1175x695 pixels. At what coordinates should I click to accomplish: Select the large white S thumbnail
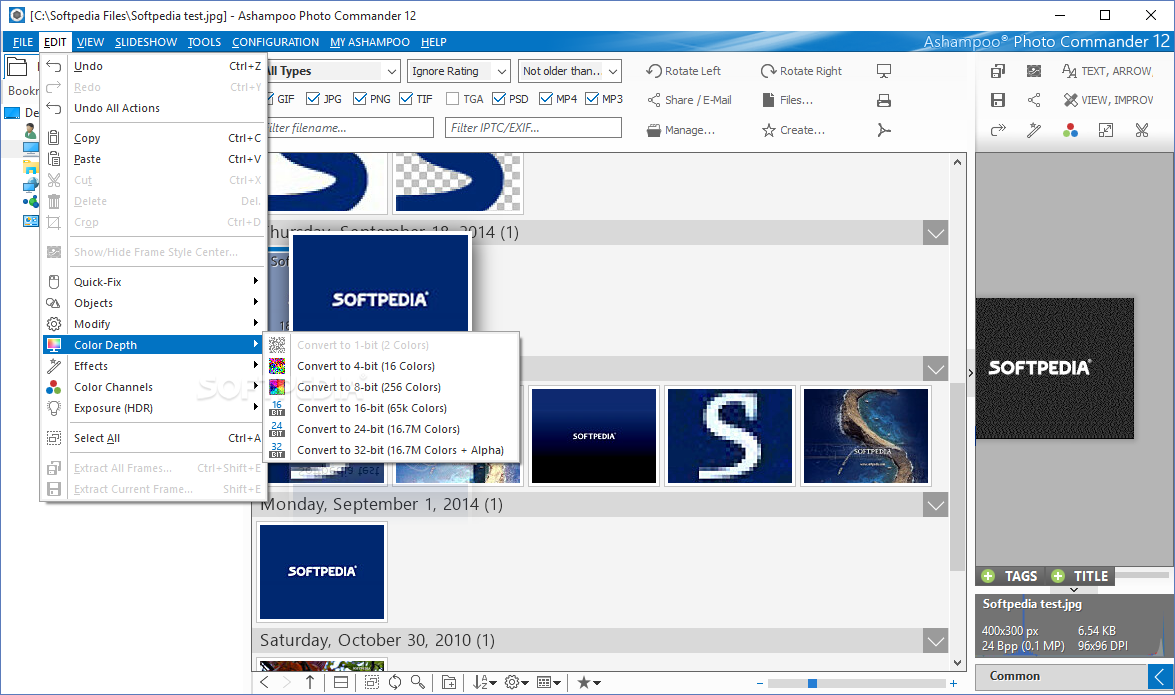729,436
